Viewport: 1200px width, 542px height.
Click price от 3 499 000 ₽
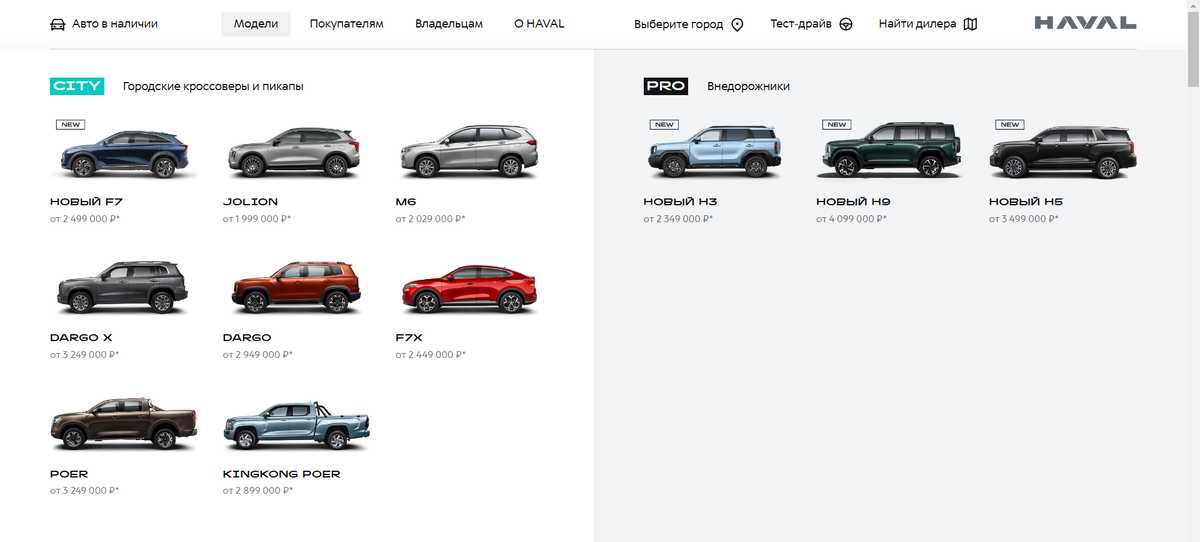tap(1025, 219)
